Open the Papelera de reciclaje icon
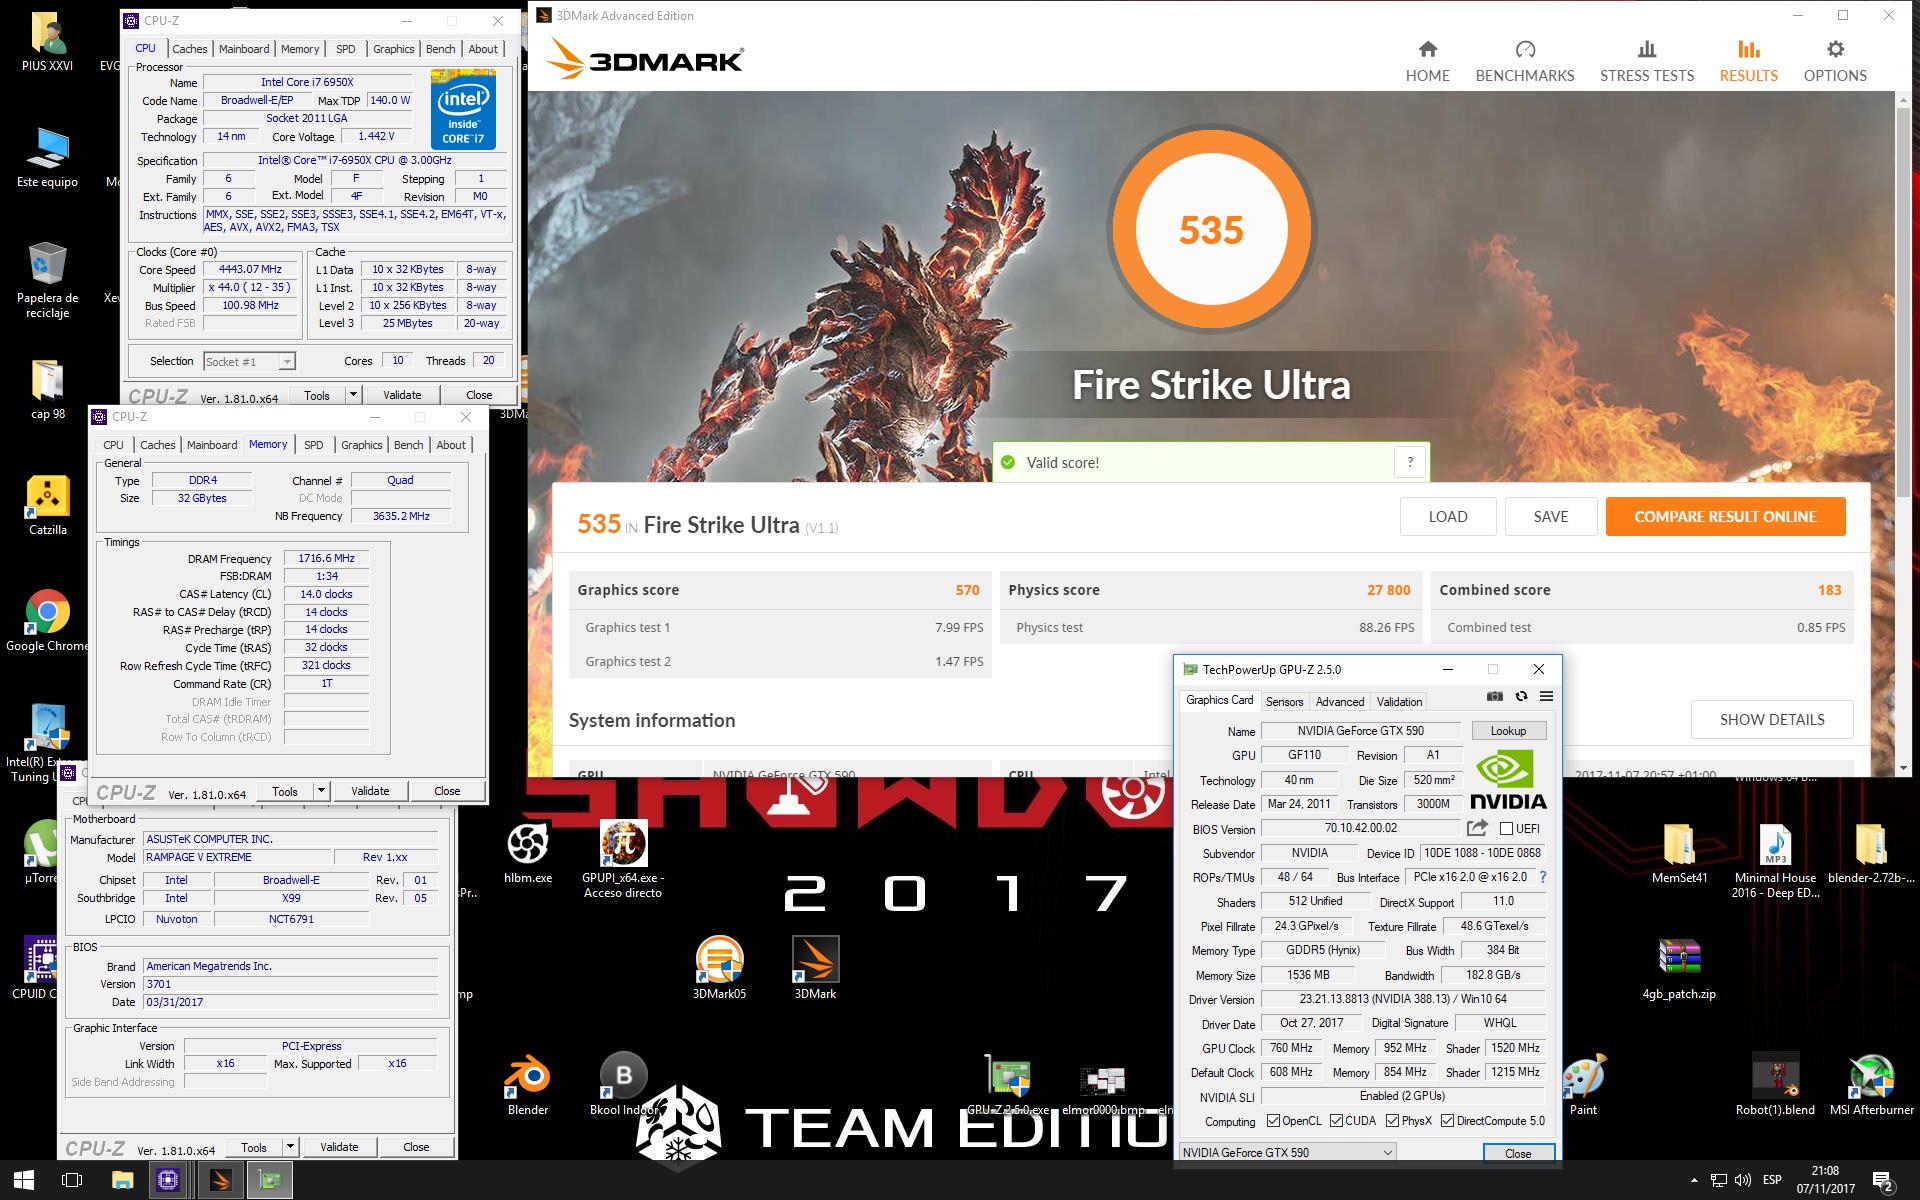 (x=47, y=280)
